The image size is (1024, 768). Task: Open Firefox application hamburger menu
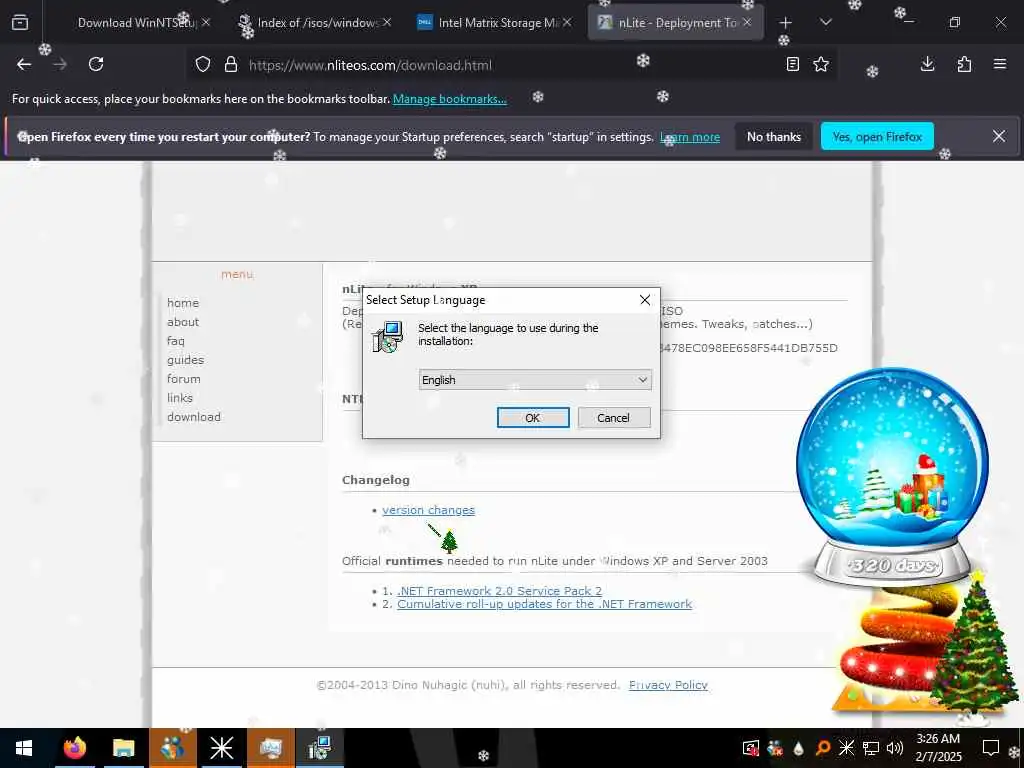(x=1000, y=64)
